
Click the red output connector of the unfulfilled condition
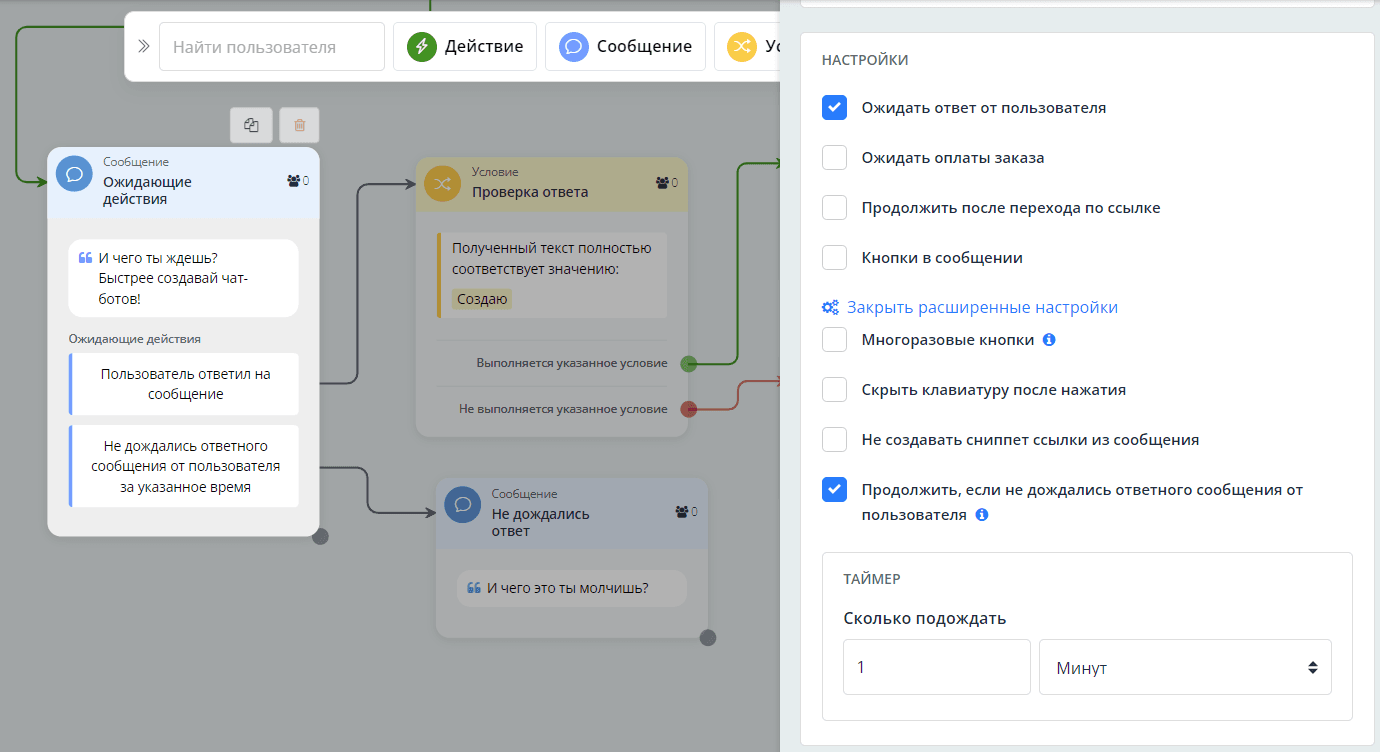pyautogui.click(x=688, y=409)
